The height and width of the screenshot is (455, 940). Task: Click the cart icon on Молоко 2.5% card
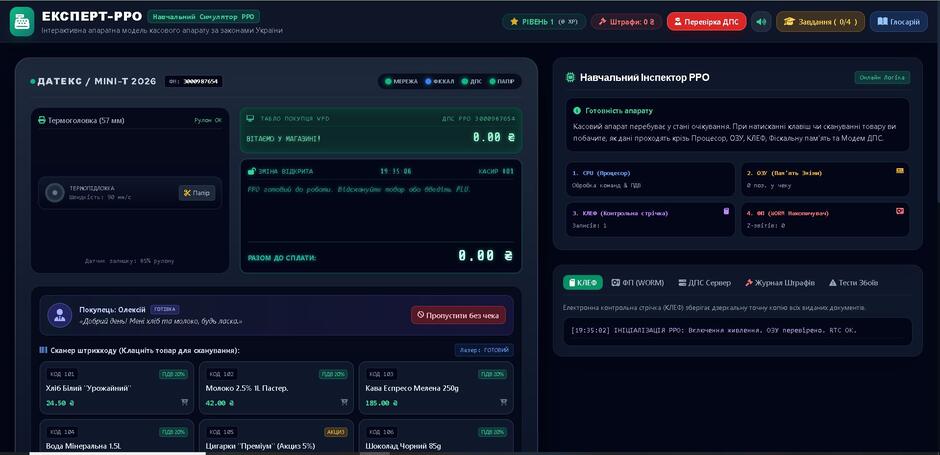pyautogui.click(x=344, y=402)
